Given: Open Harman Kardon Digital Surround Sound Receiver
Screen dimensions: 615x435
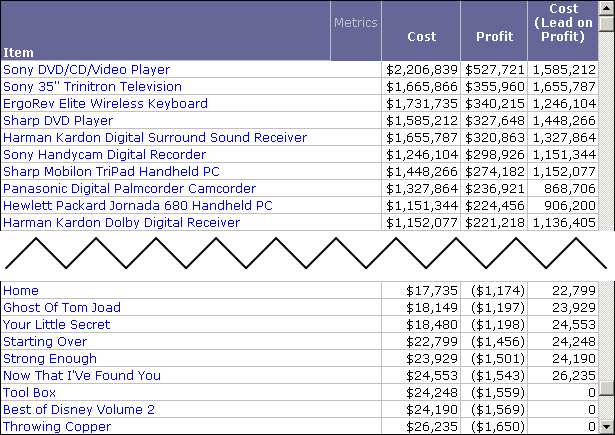Looking at the screenshot, I should pyautogui.click(x=155, y=138).
